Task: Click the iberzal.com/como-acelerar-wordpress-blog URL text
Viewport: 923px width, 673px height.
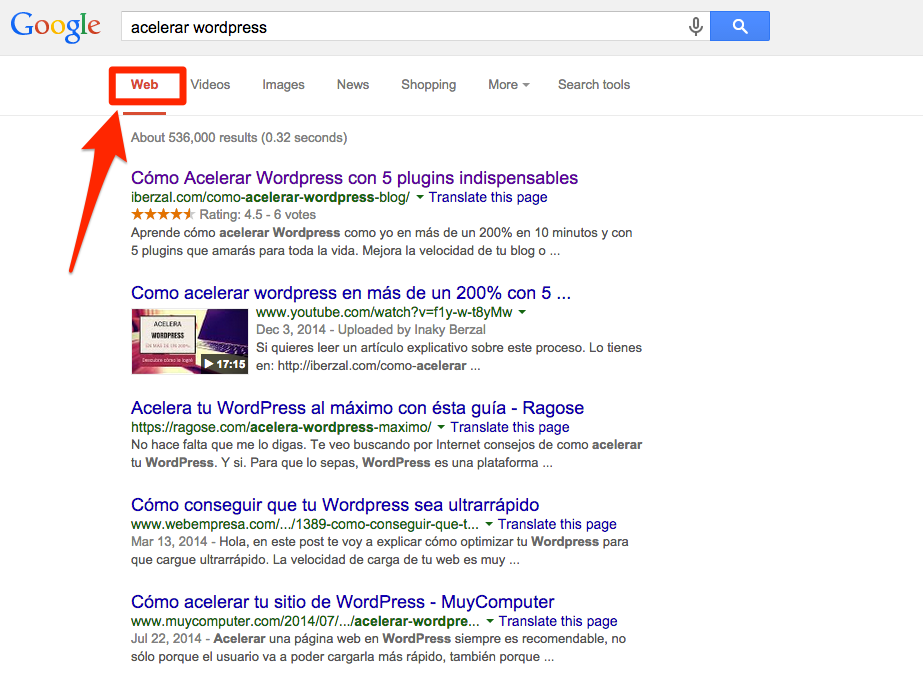Action: click(270, 197)
